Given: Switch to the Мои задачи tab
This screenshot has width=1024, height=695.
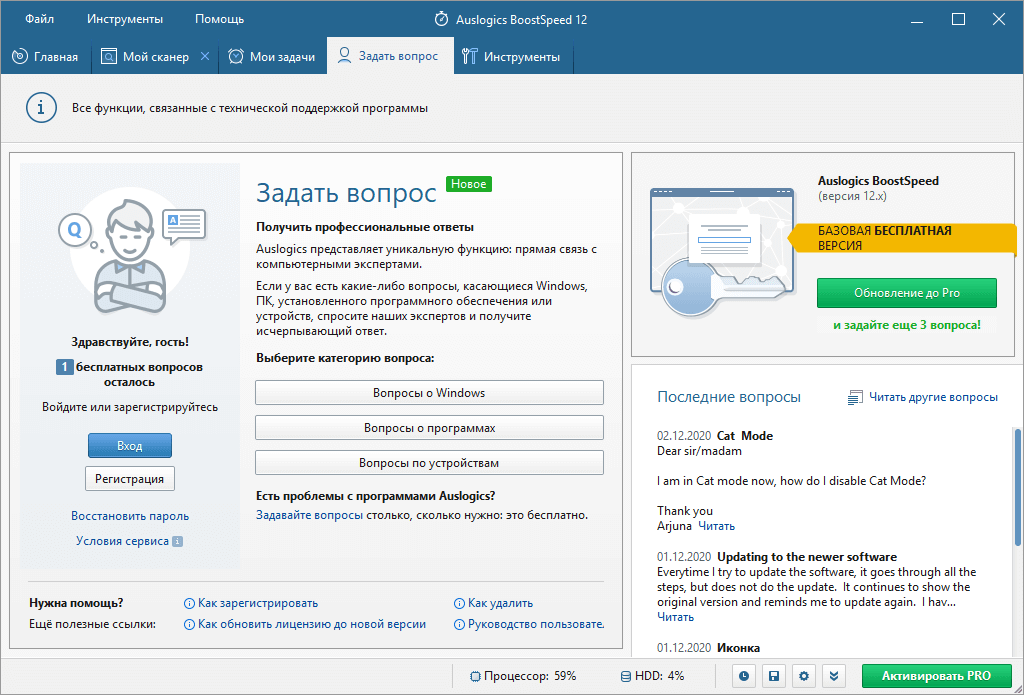Looking at the screenshot, I should 272,57.
